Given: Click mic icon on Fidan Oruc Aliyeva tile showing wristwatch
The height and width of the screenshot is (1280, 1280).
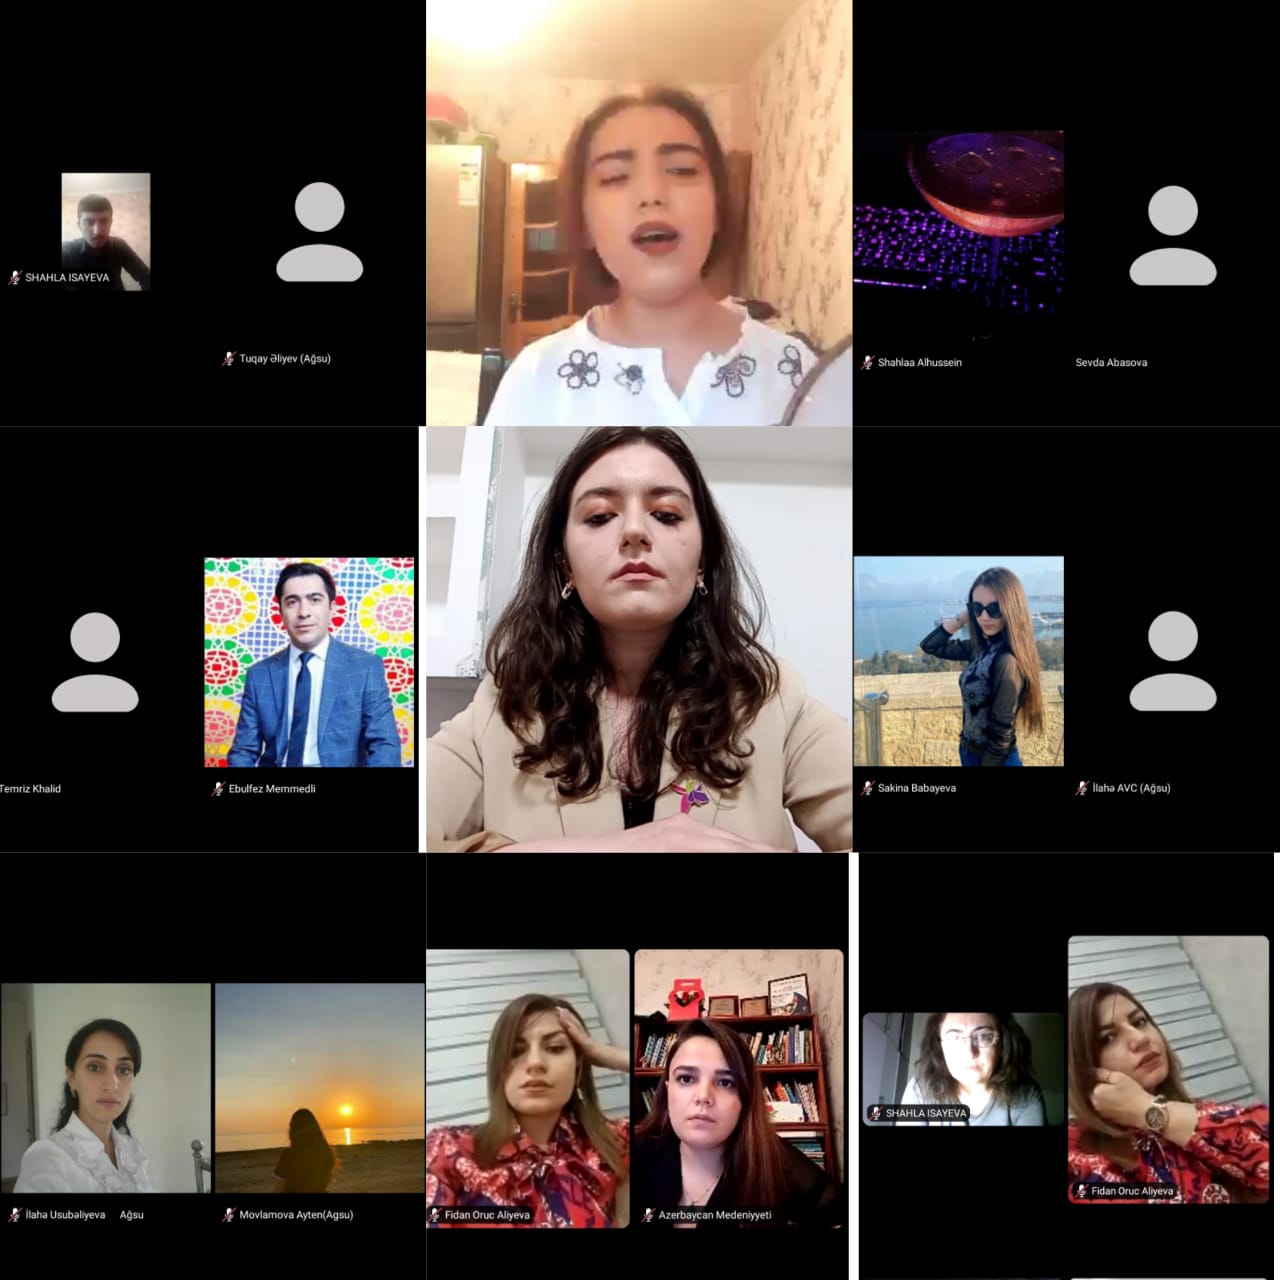Looking at the screenshot, I should [1081, 1191].
